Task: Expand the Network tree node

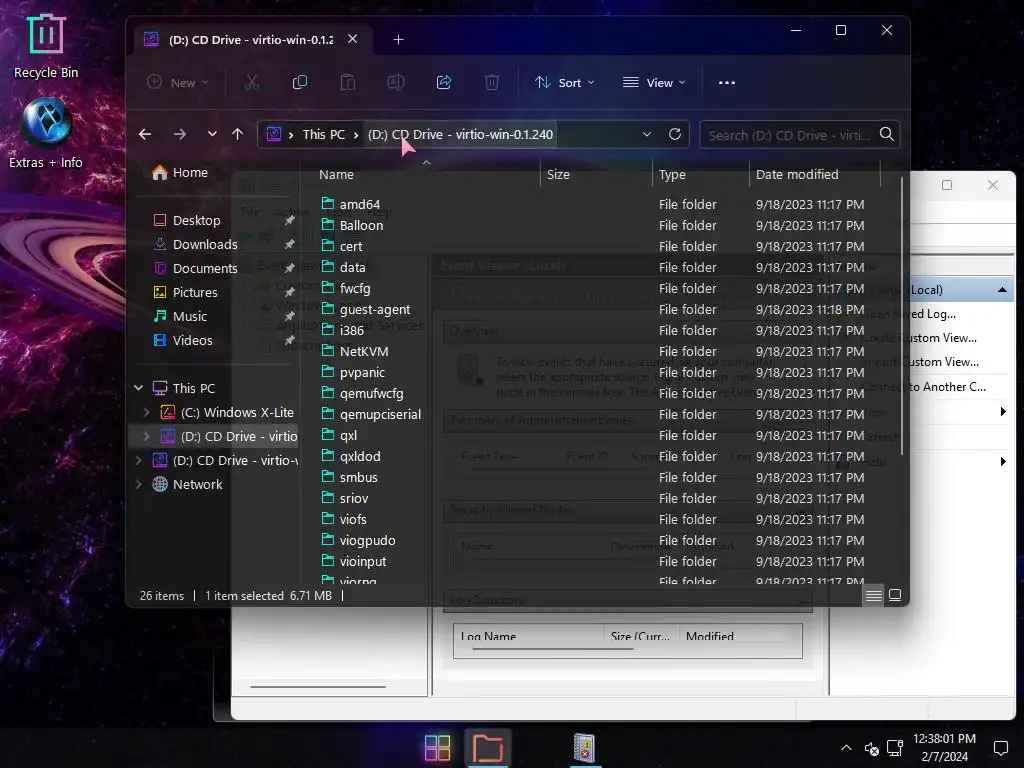Action: pyautogui.click(x=138, y=484)
